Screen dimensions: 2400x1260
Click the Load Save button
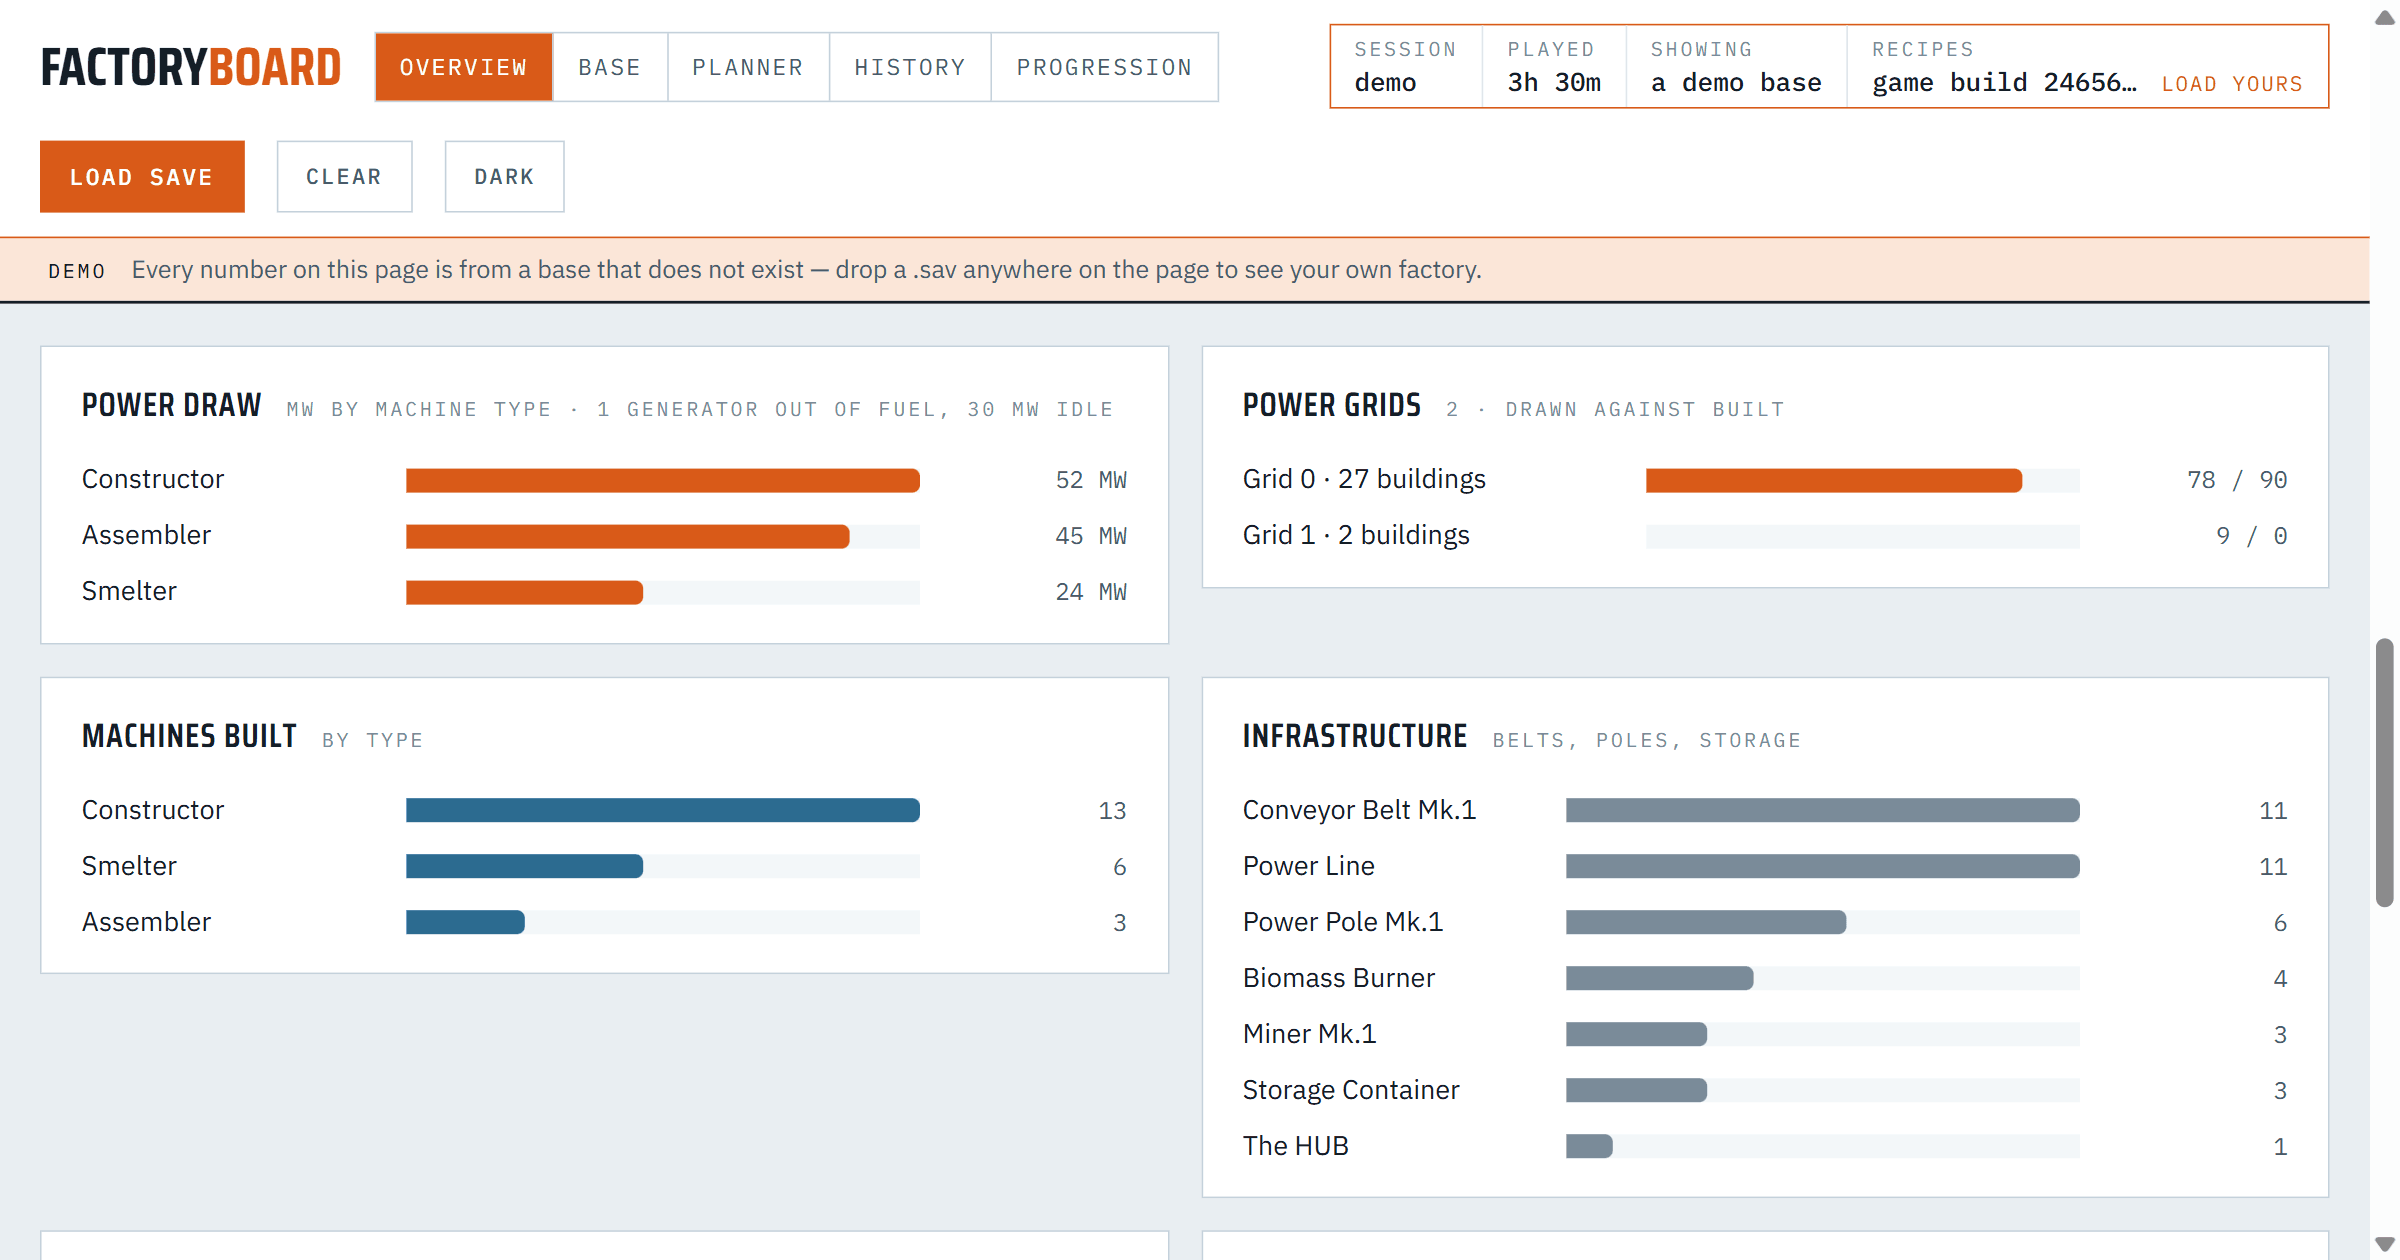[142, 176]
